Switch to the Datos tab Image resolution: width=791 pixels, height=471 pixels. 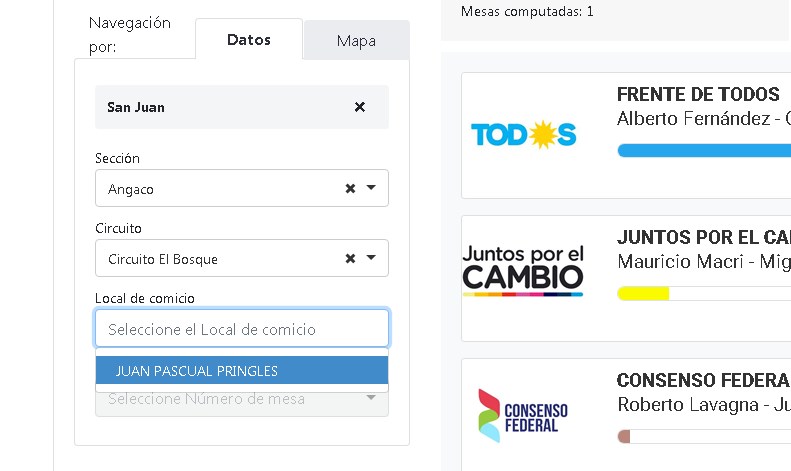click(x=249, y=40)
